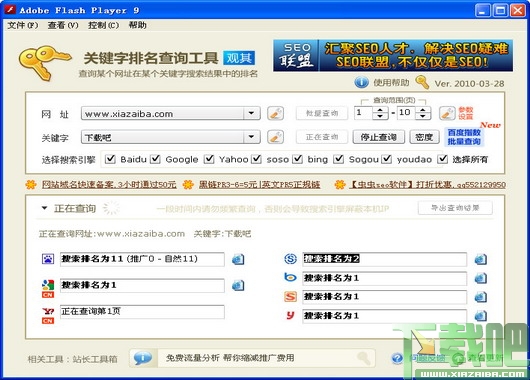
Task: Click the Sogou logo icon
Action: click(x=290, y=296)
